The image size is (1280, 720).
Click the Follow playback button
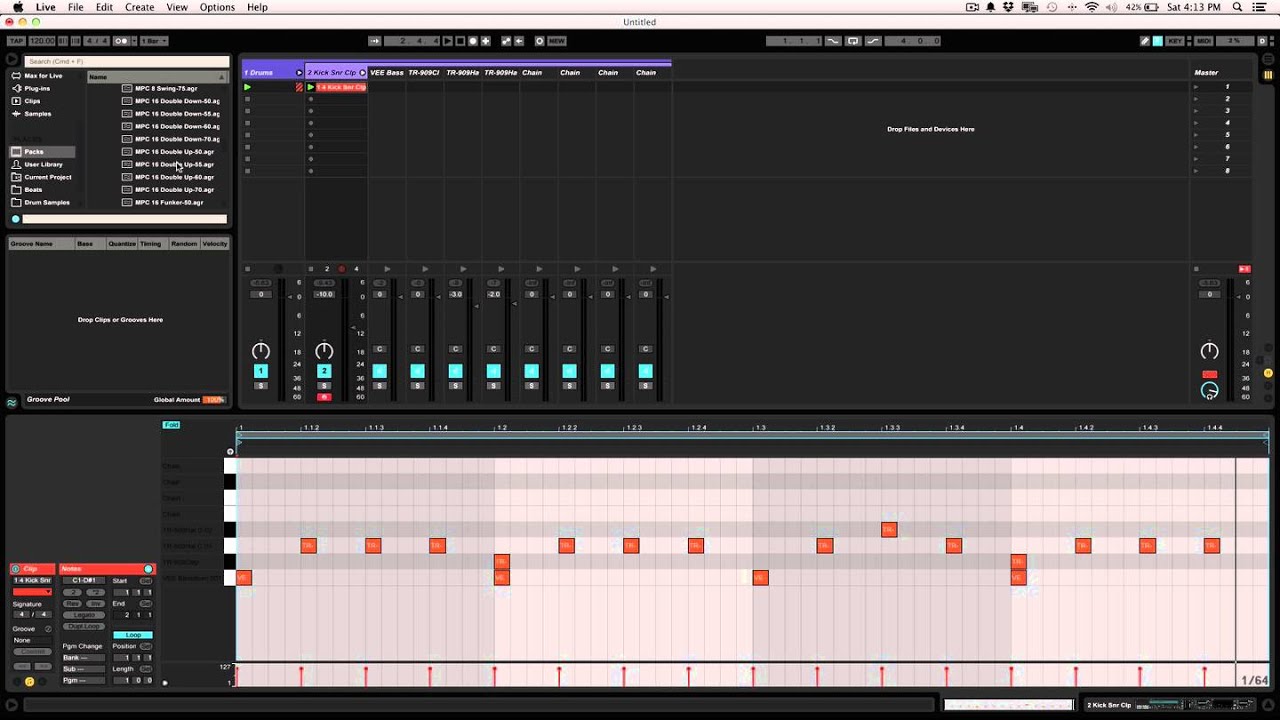tap(374, 41)
